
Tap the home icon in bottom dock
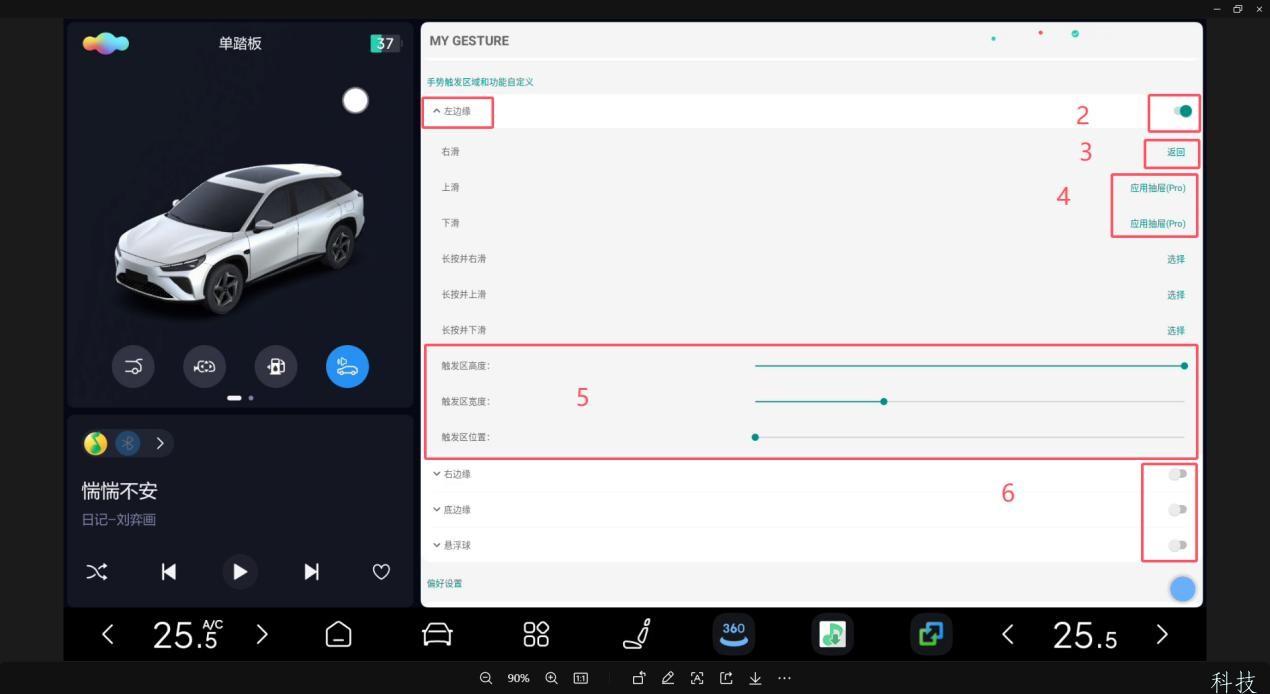point(339,634)
